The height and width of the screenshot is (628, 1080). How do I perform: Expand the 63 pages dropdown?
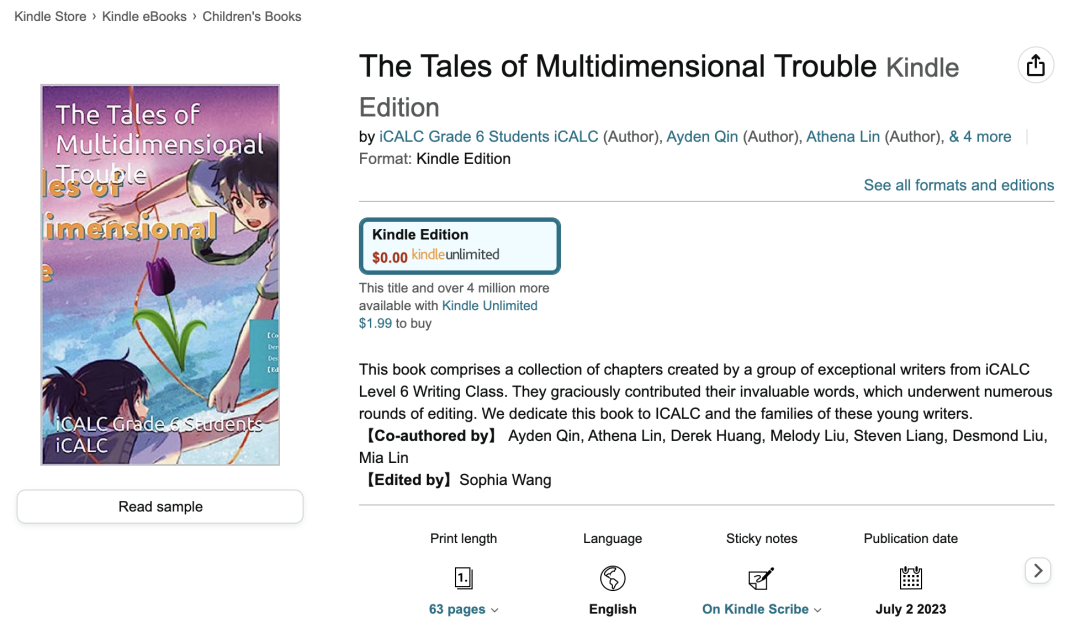coord(464,609)
